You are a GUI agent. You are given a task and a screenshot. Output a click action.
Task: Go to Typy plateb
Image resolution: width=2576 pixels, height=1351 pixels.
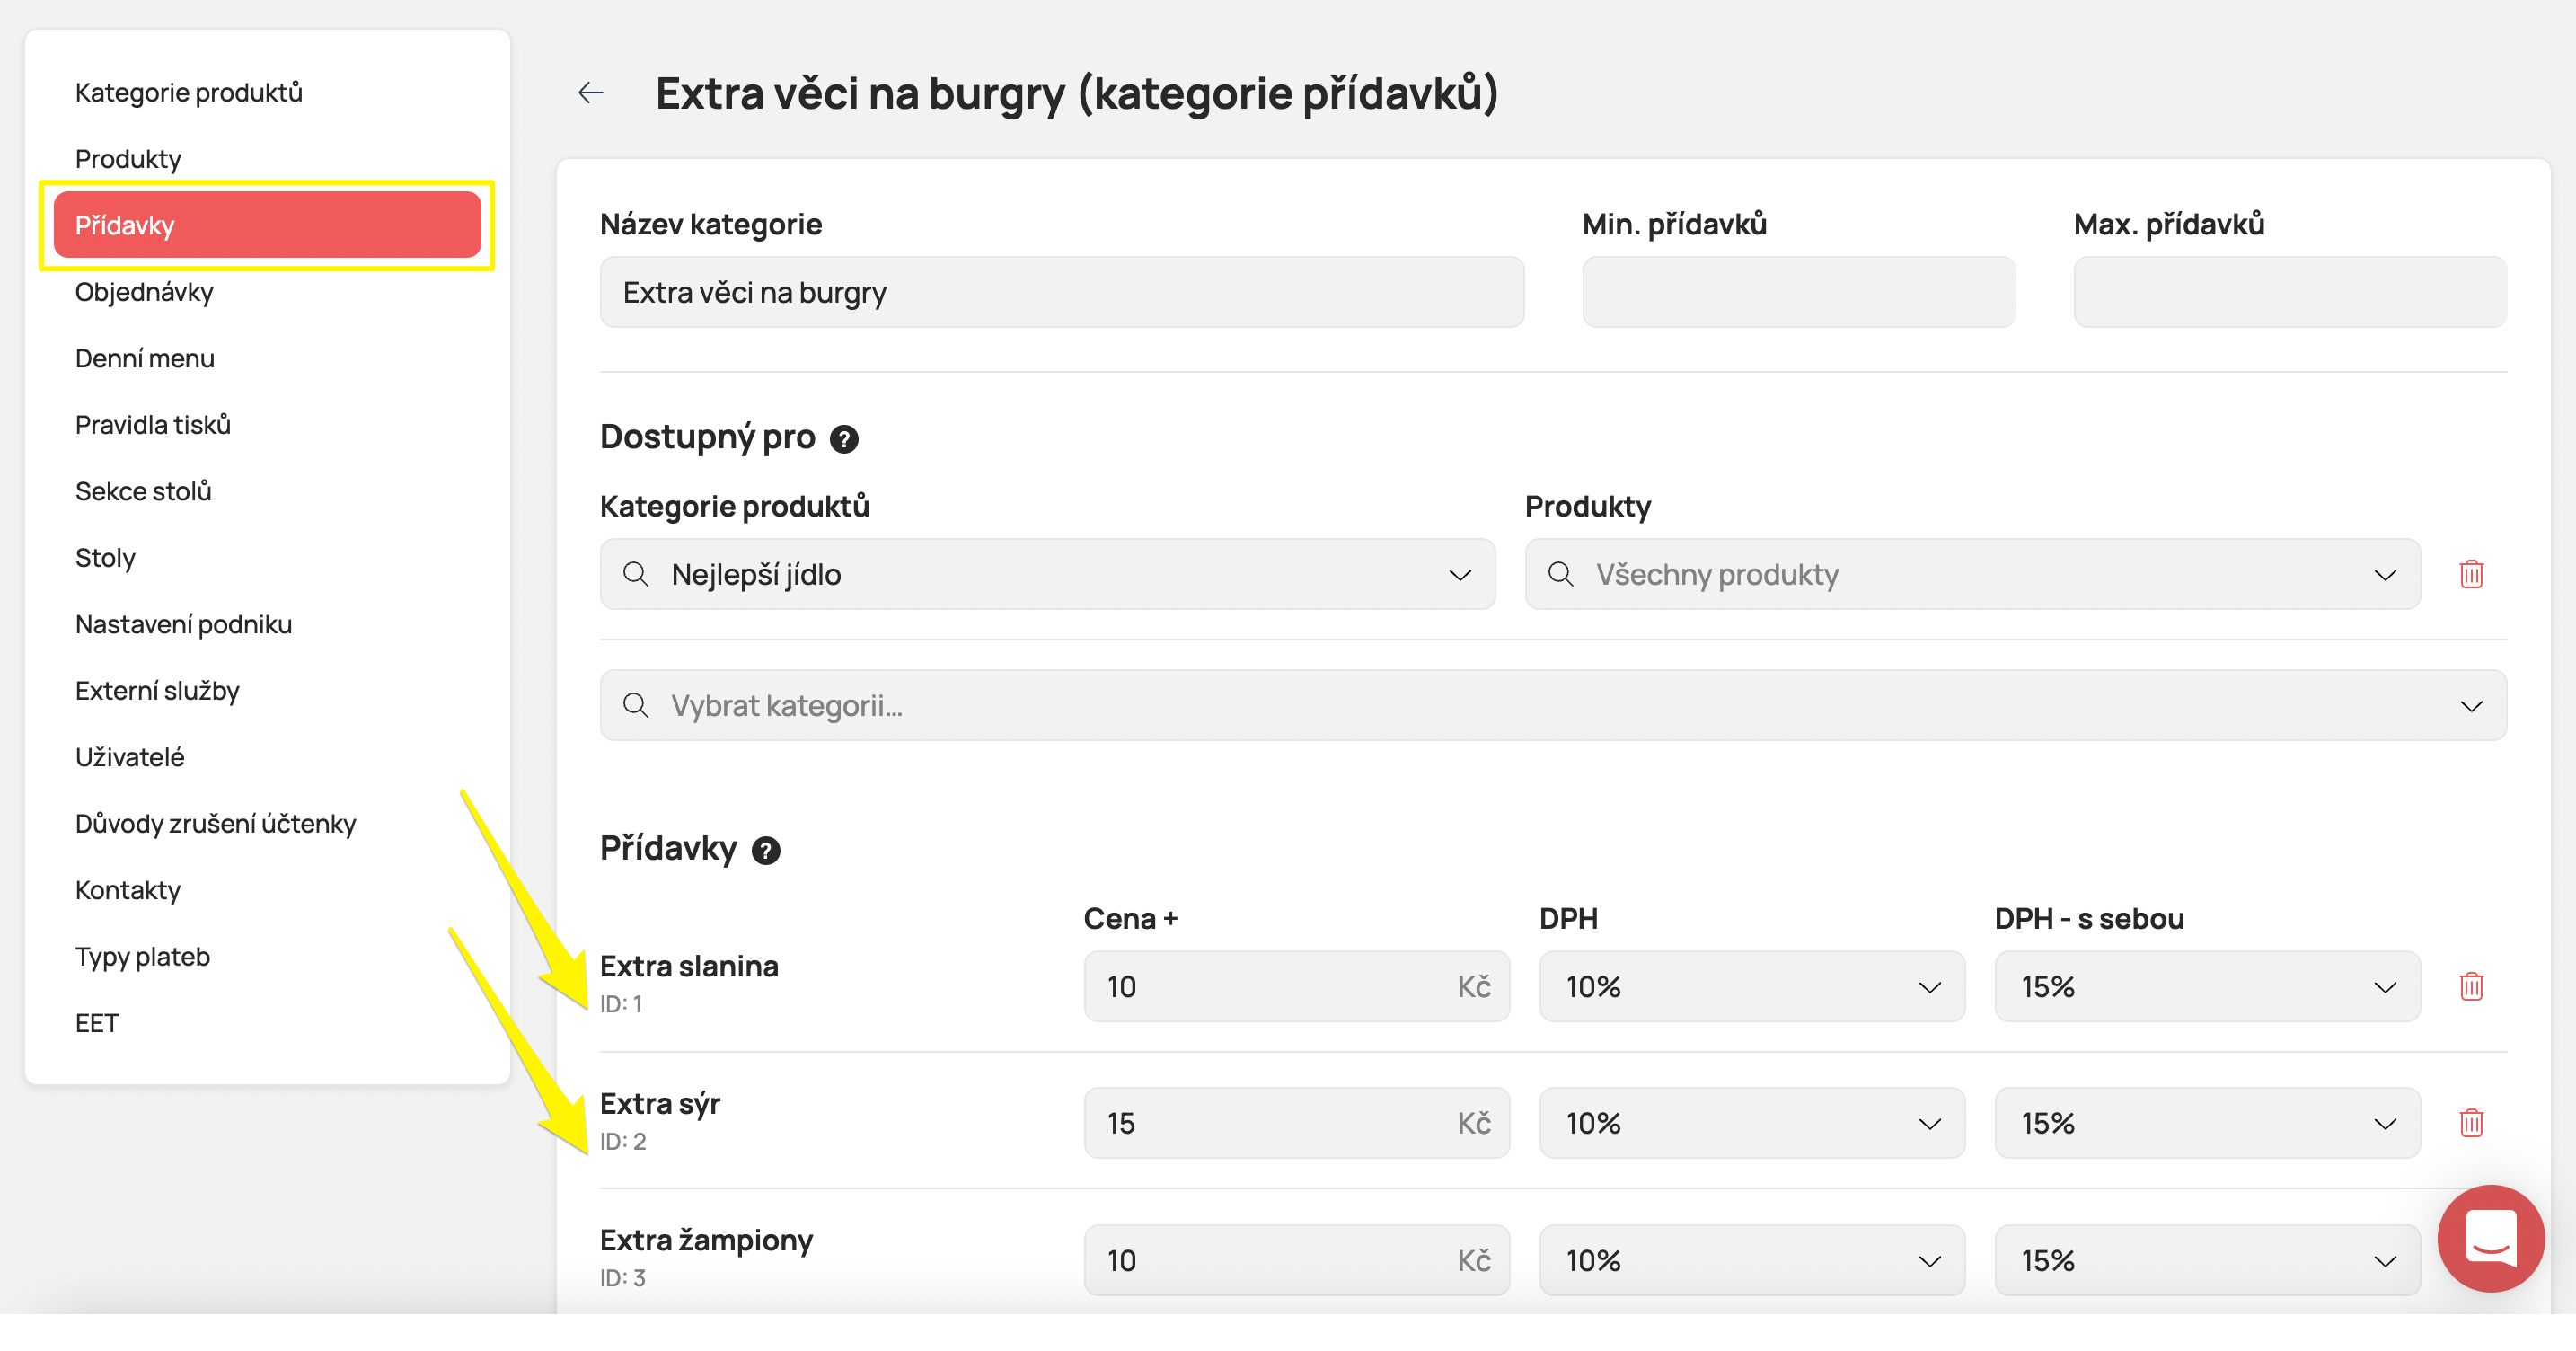(x=143, y=957)
